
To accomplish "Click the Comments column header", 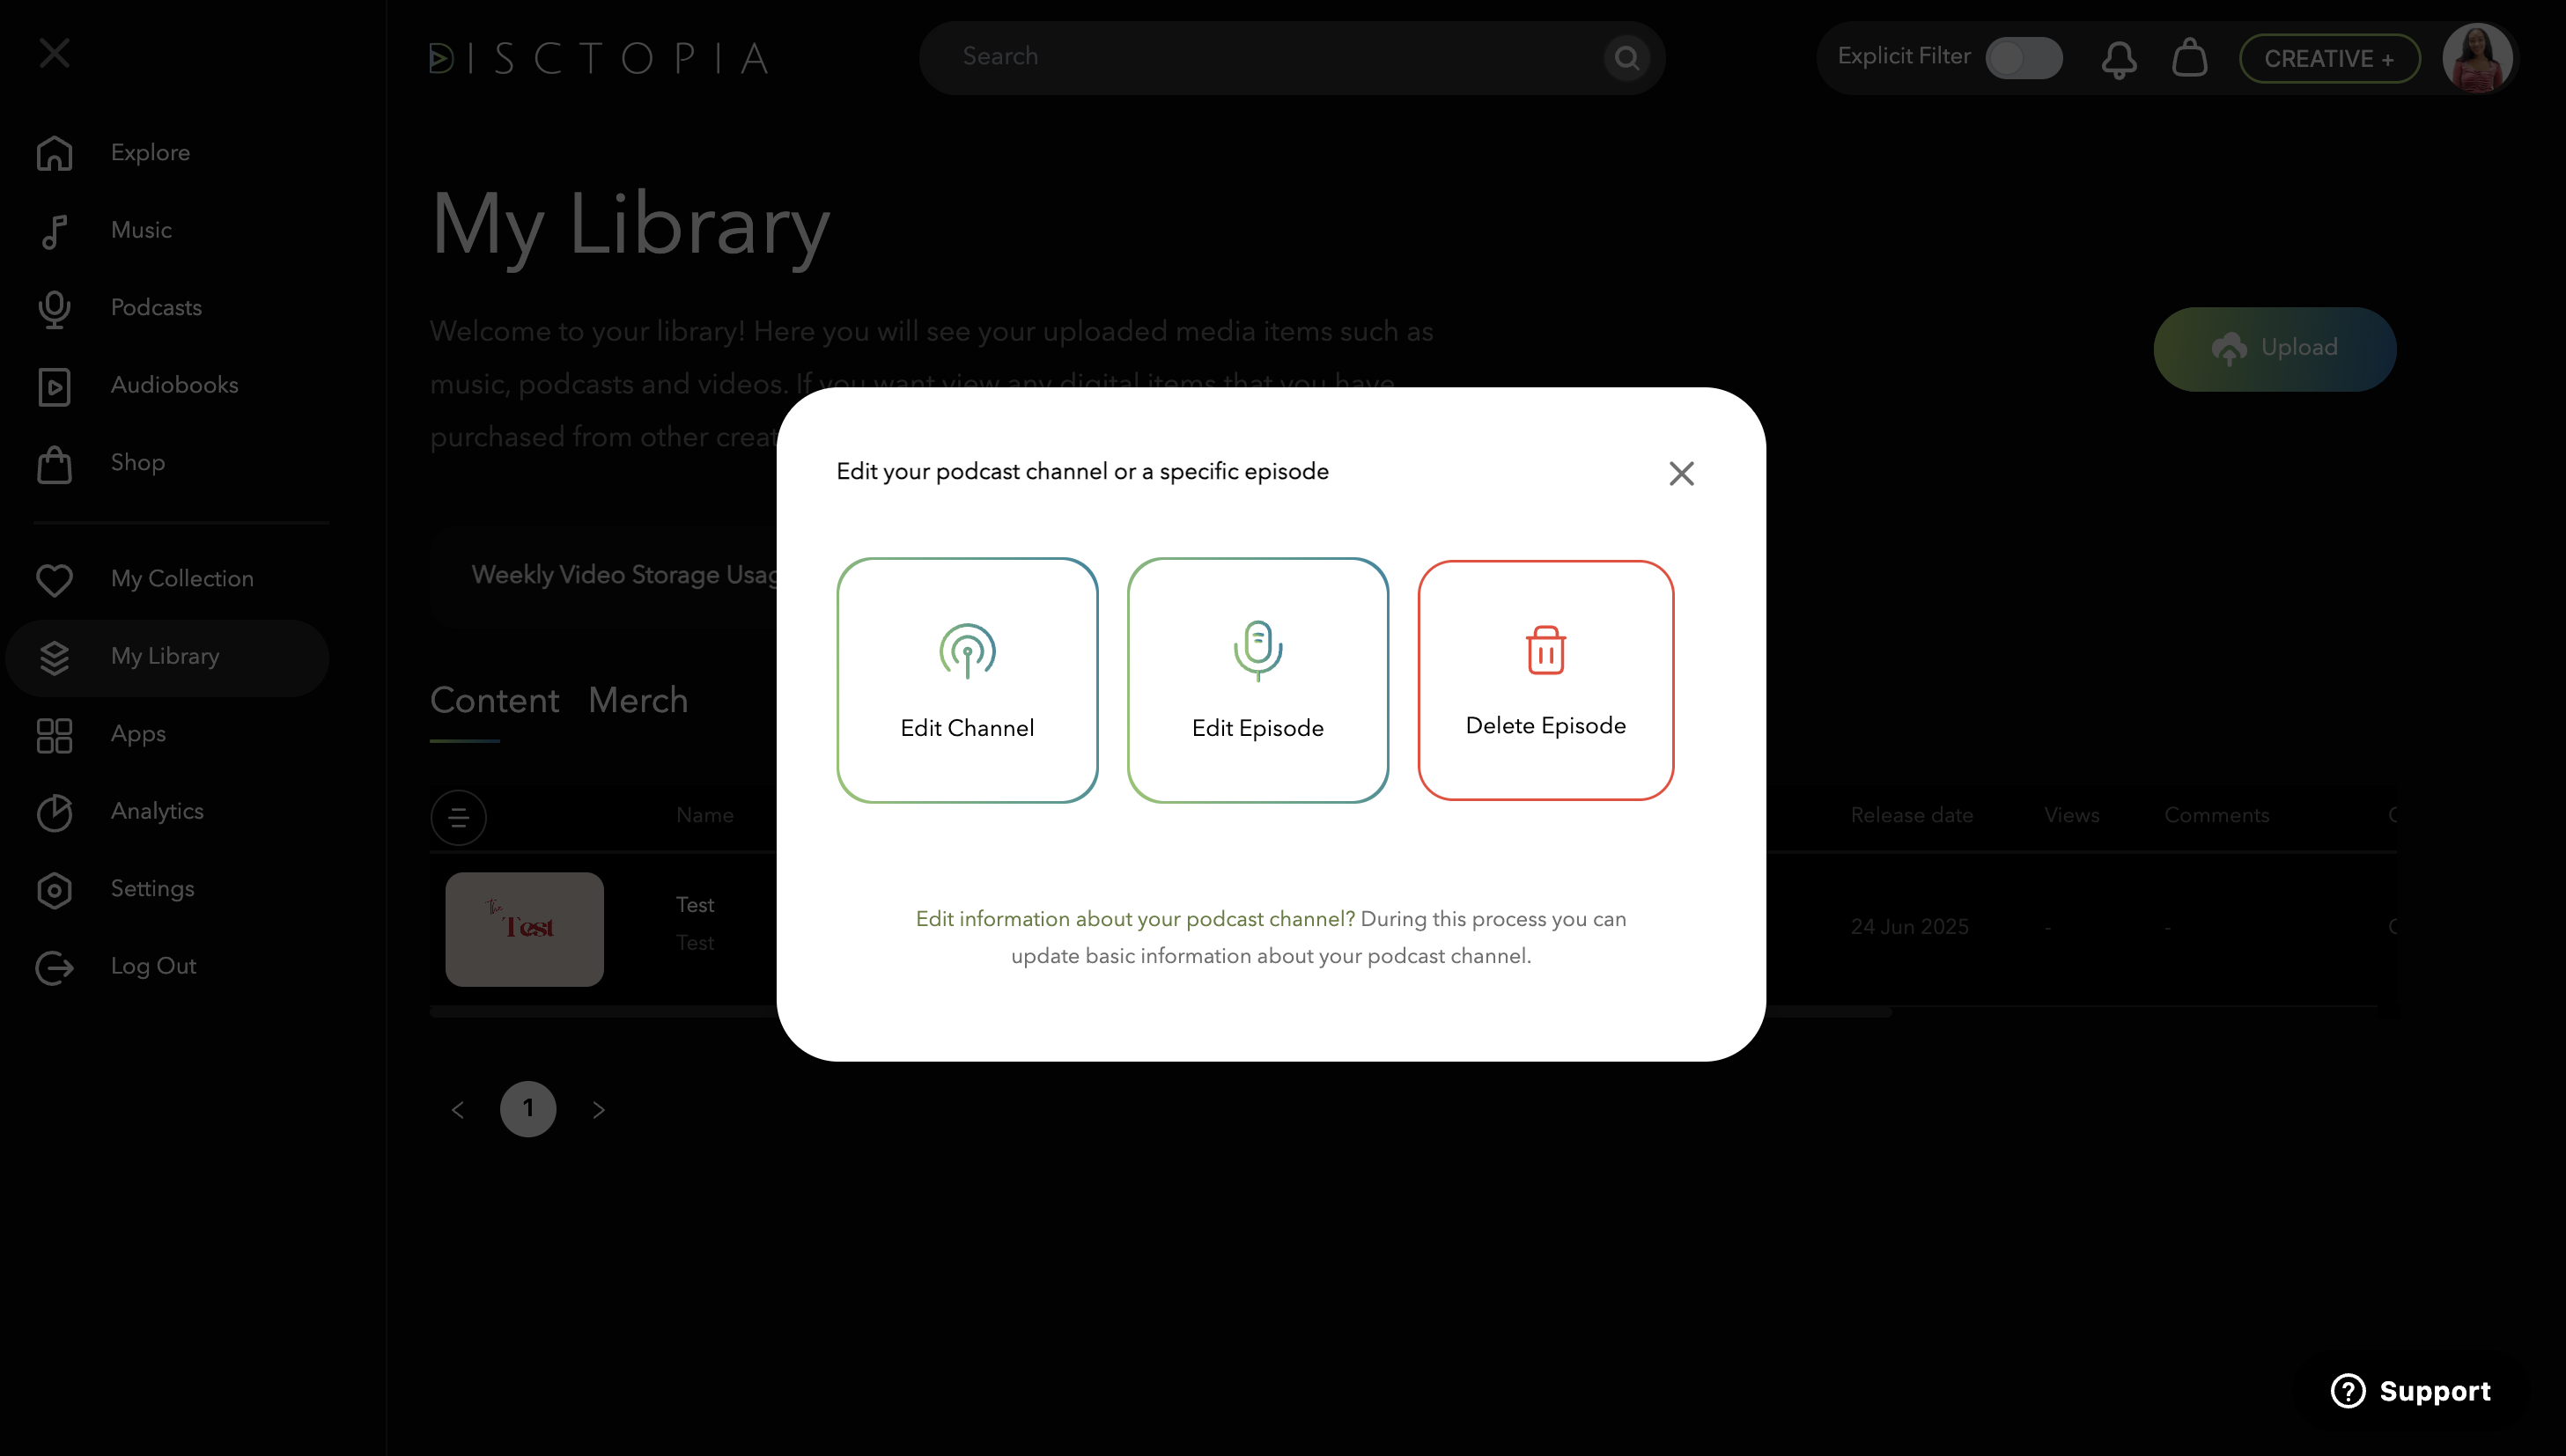I will [2216, 816].
